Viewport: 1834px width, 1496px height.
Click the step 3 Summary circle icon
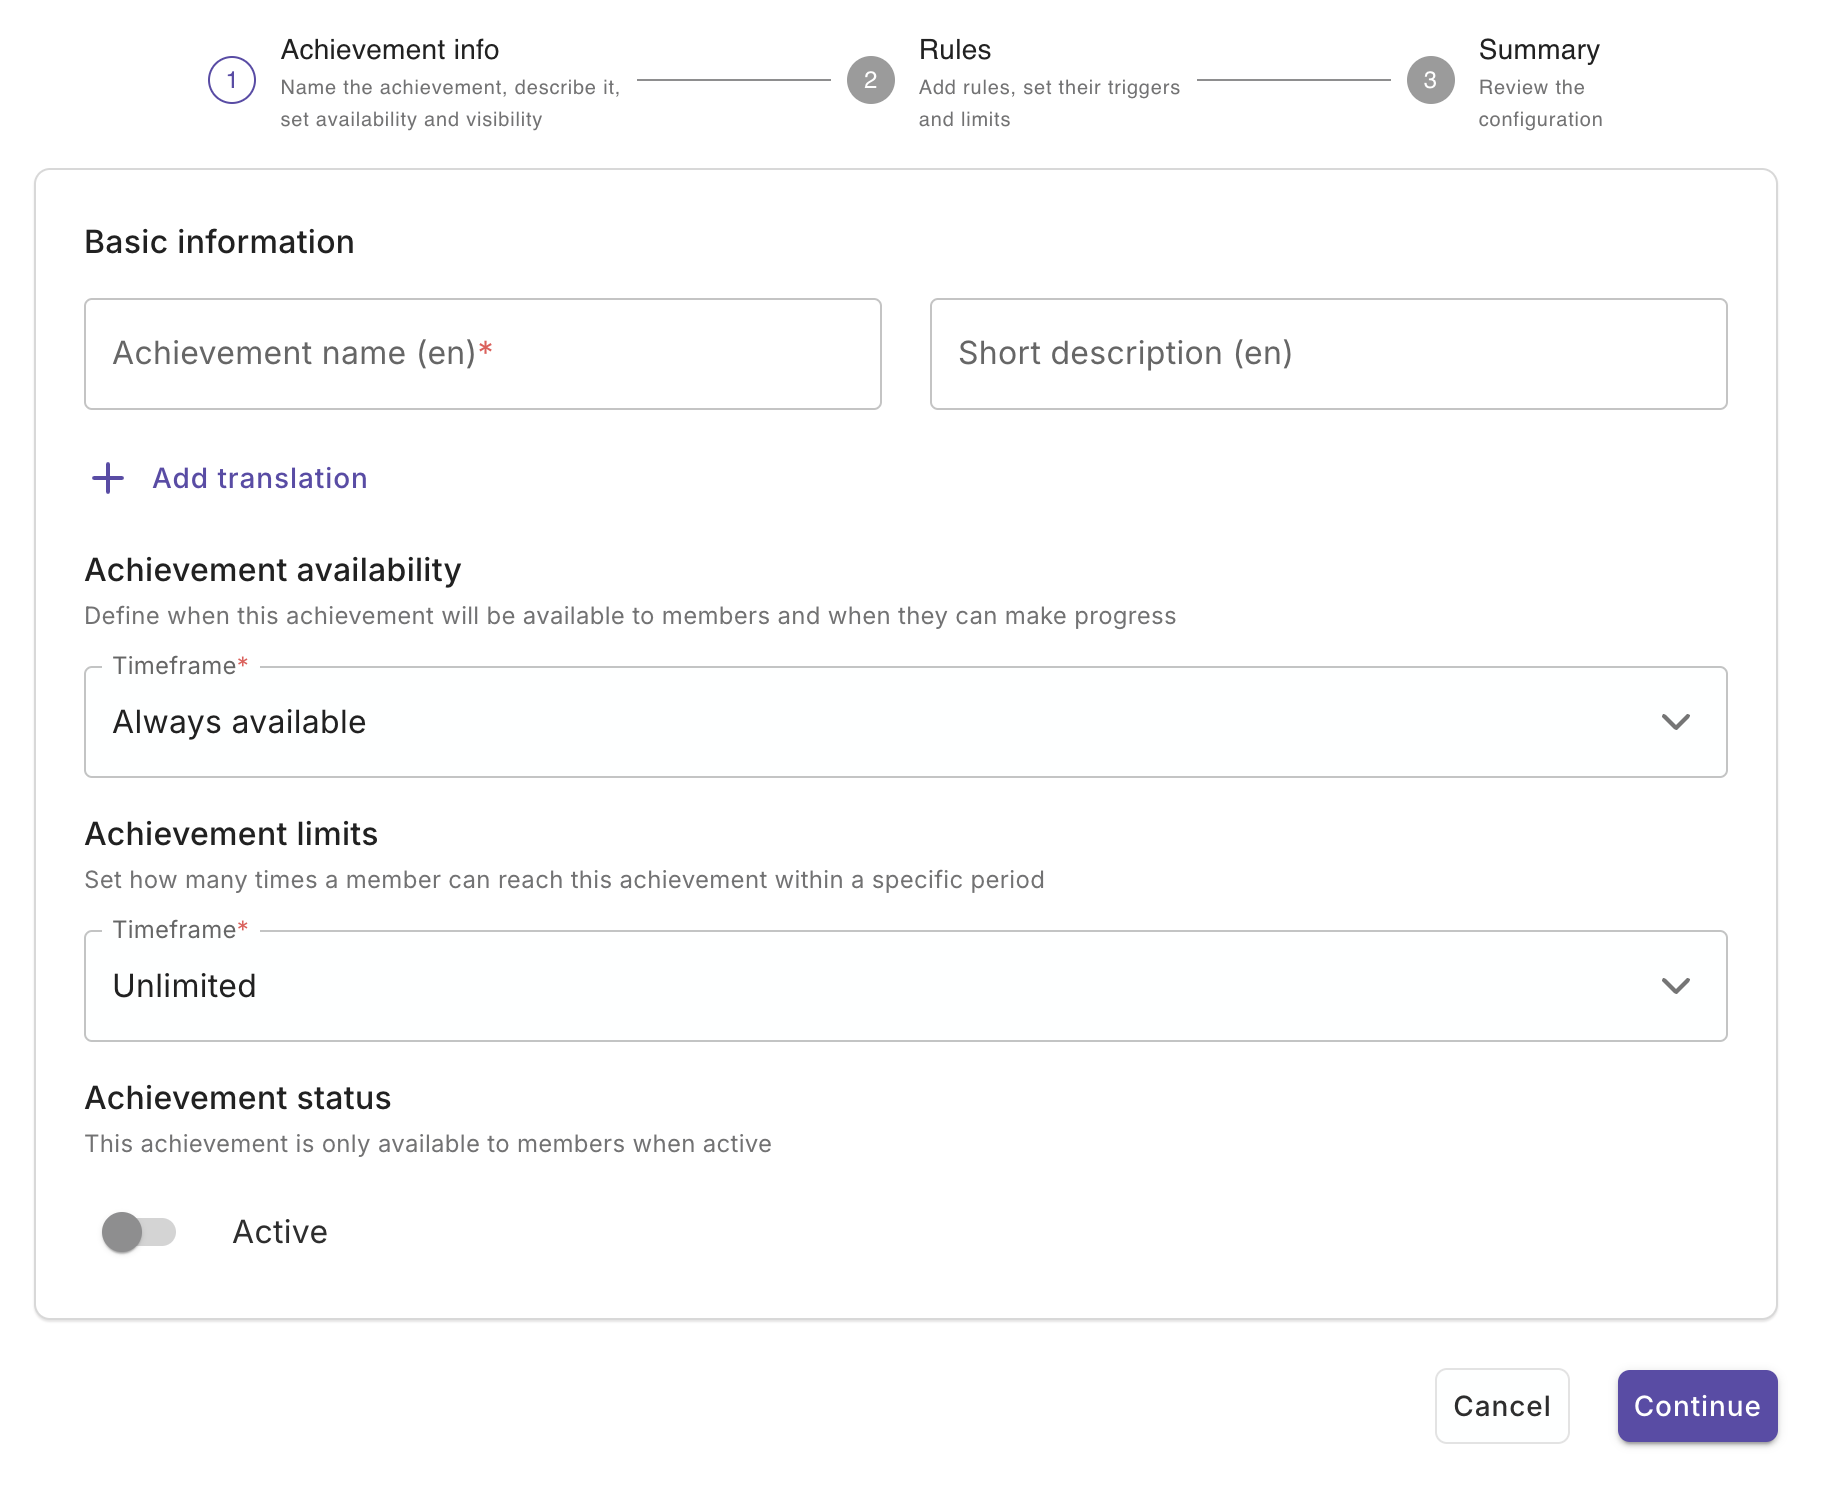pyautogui.click(x=1430, y=80)
